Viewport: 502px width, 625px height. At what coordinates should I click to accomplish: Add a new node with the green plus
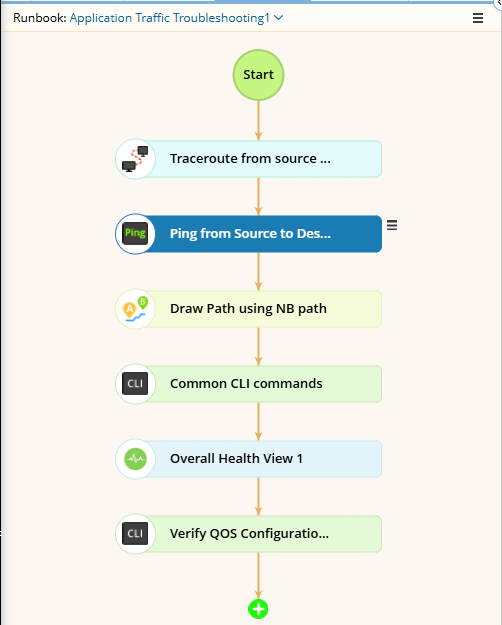pos(258,609)
